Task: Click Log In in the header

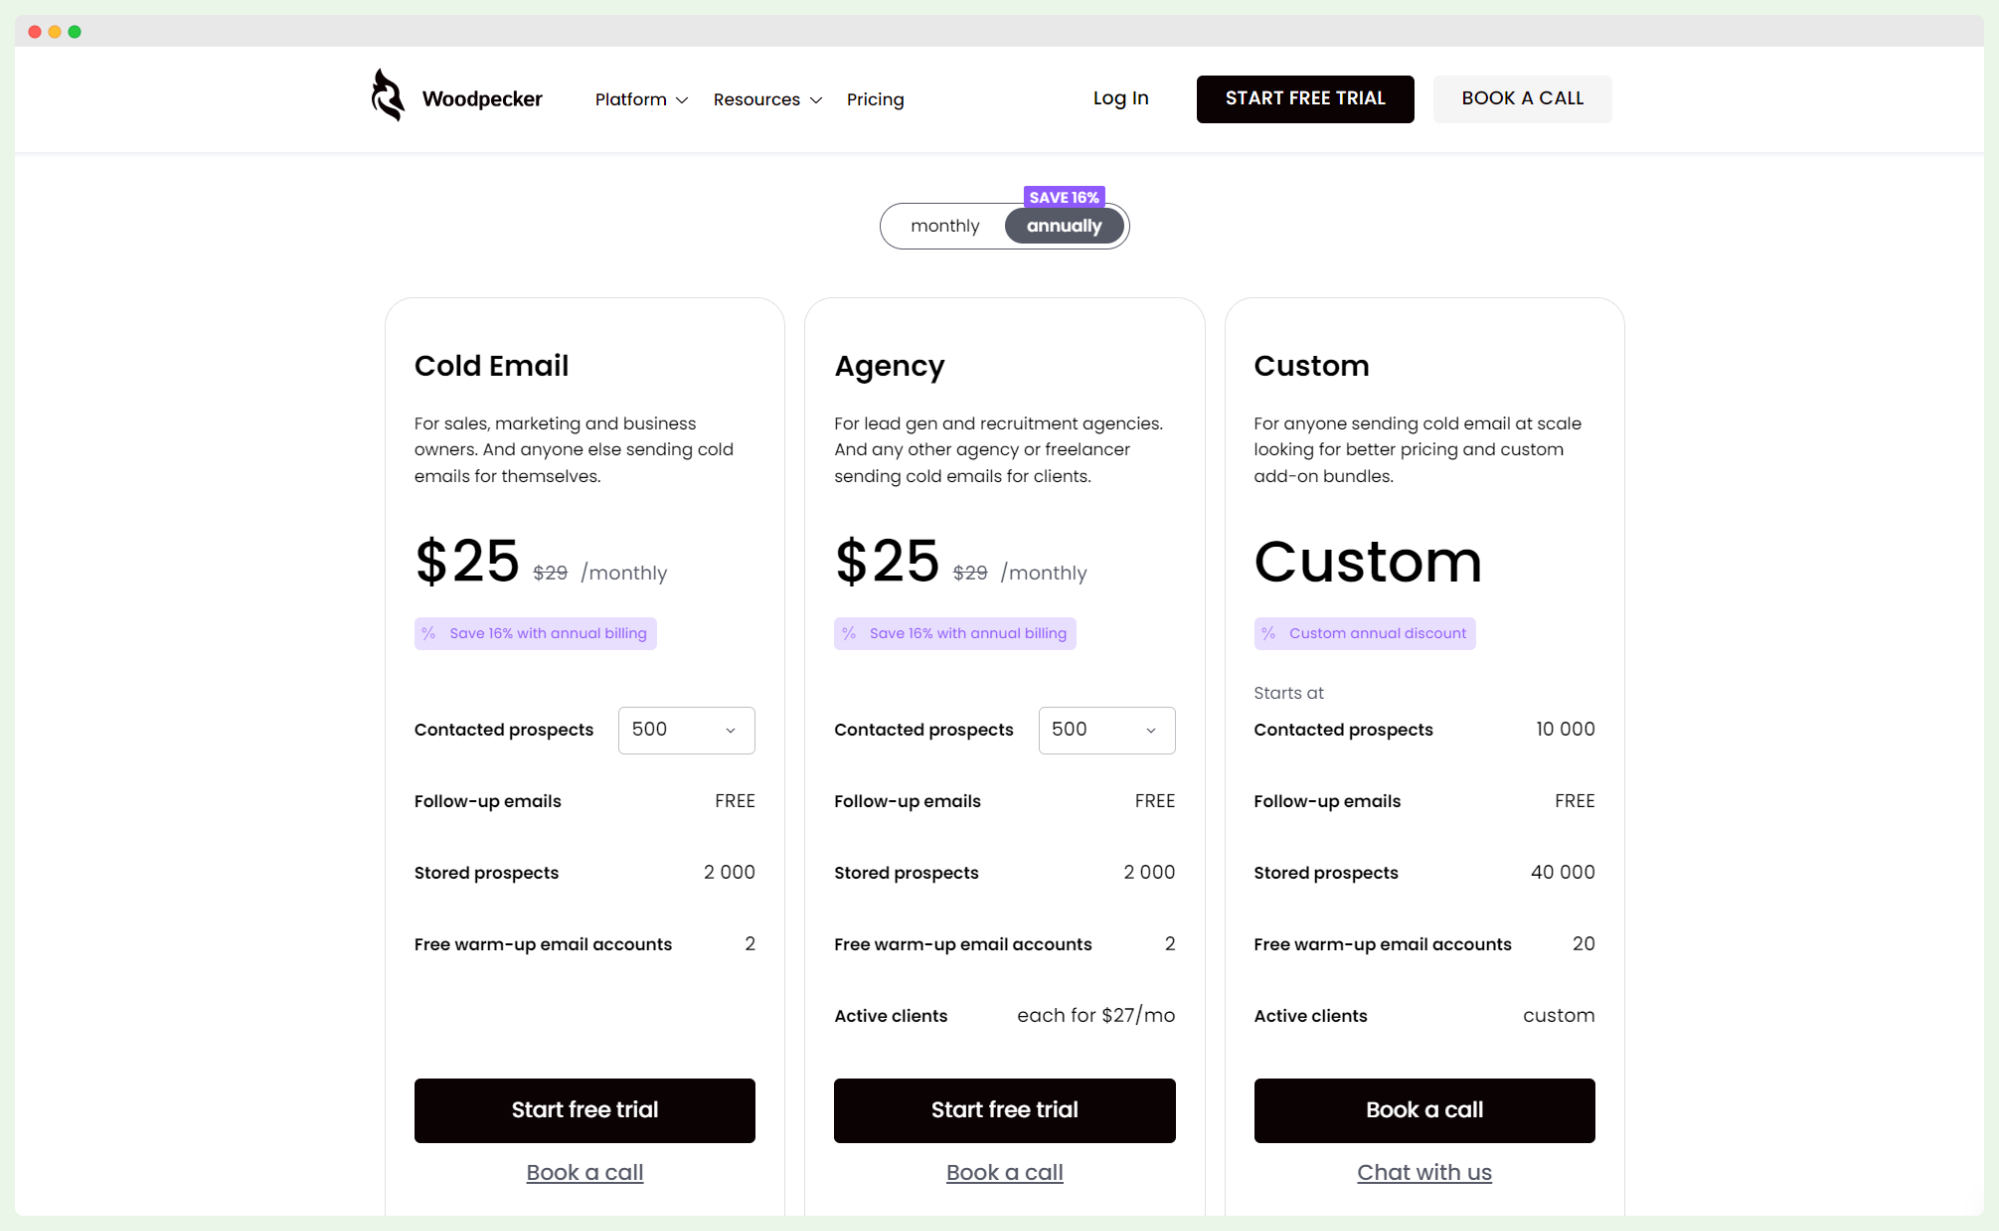Action: 1119,98
